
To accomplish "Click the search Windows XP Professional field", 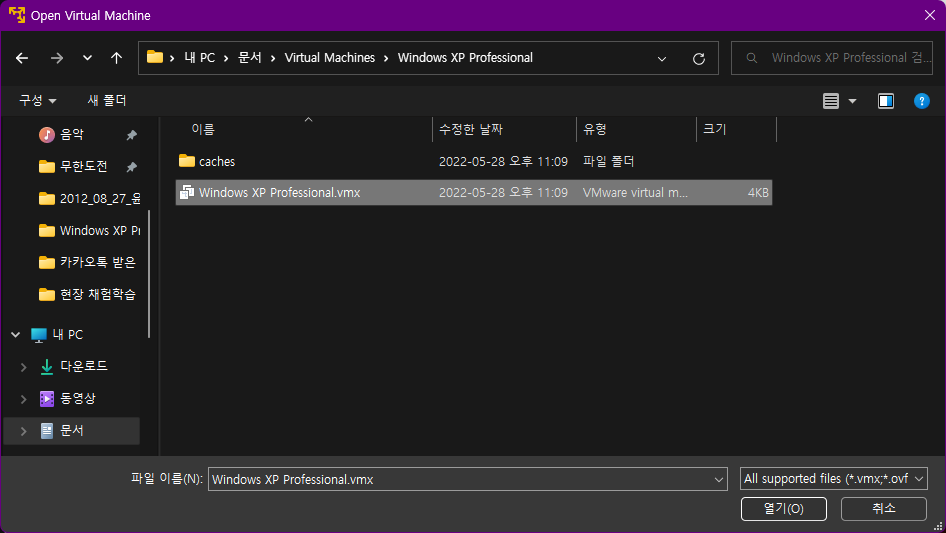I will (832, 58).
